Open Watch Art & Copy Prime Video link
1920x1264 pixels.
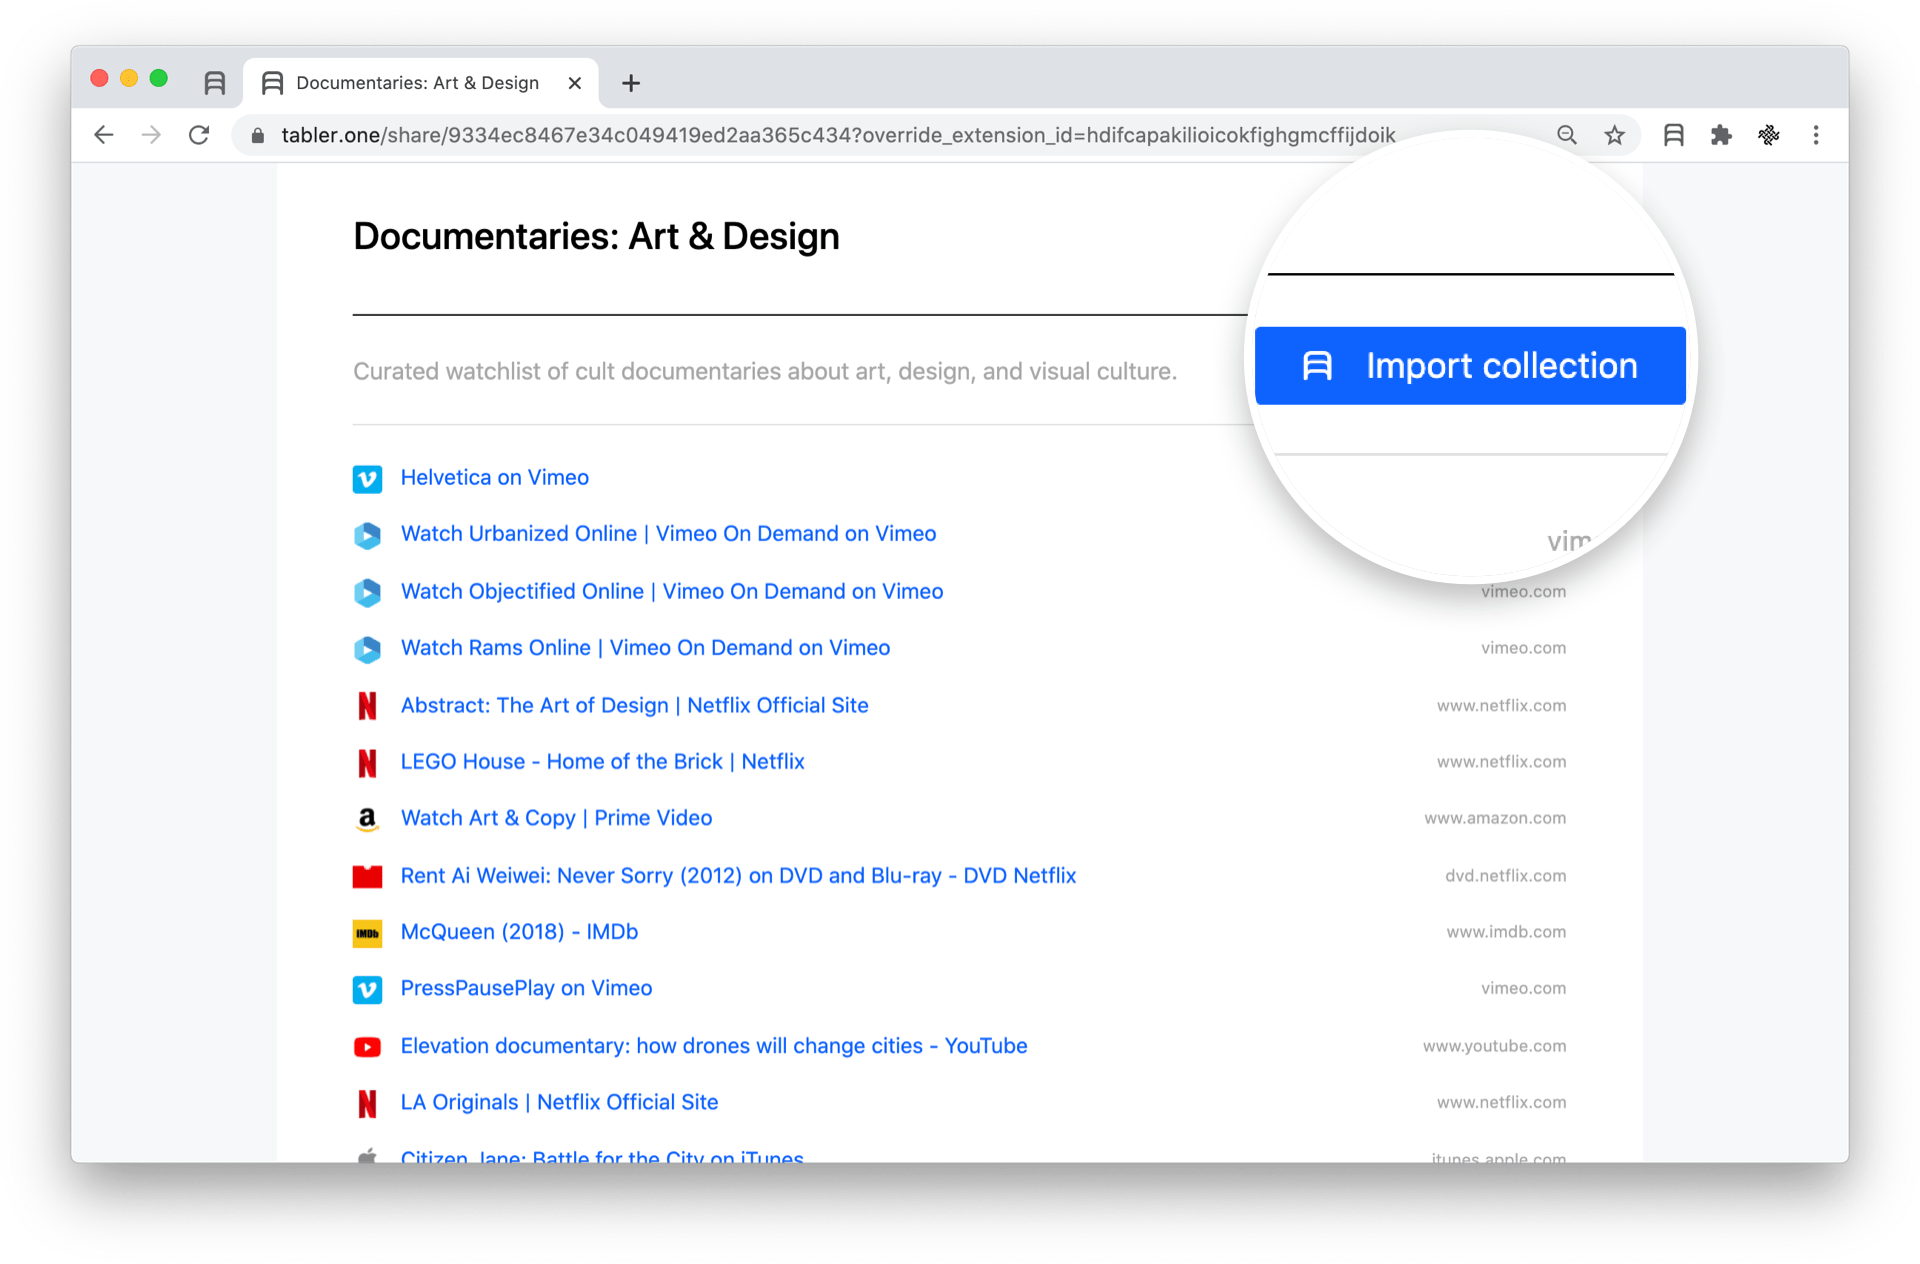pyautogui.click(x=556, y=818)
